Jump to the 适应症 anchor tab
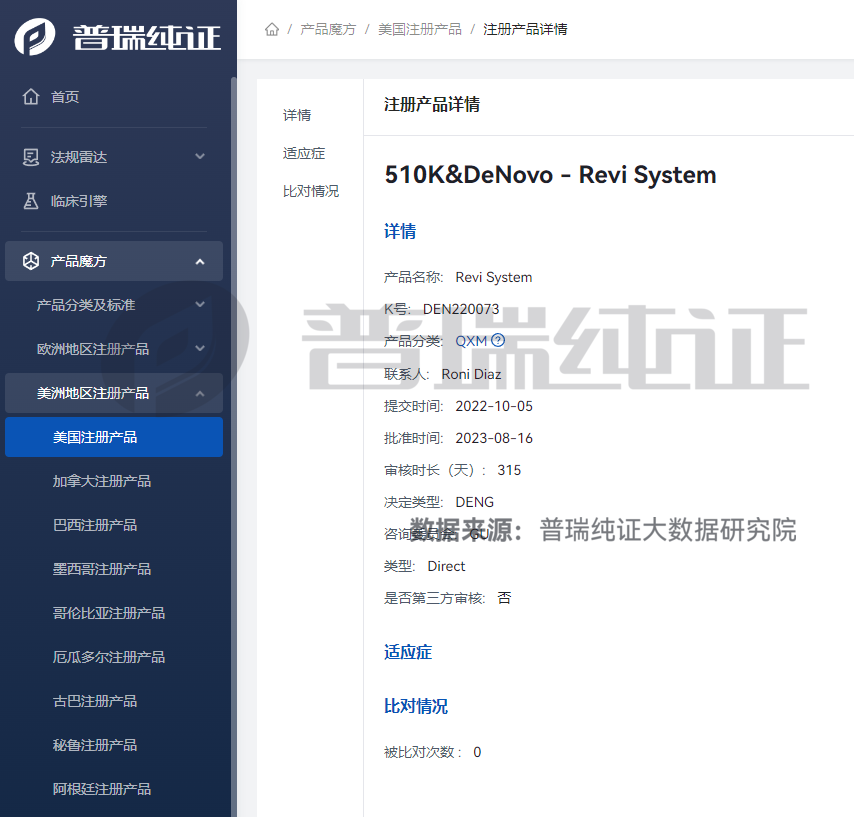Viewport: 854px width, 817px height. pyautogui.click(x=304, y=153)
